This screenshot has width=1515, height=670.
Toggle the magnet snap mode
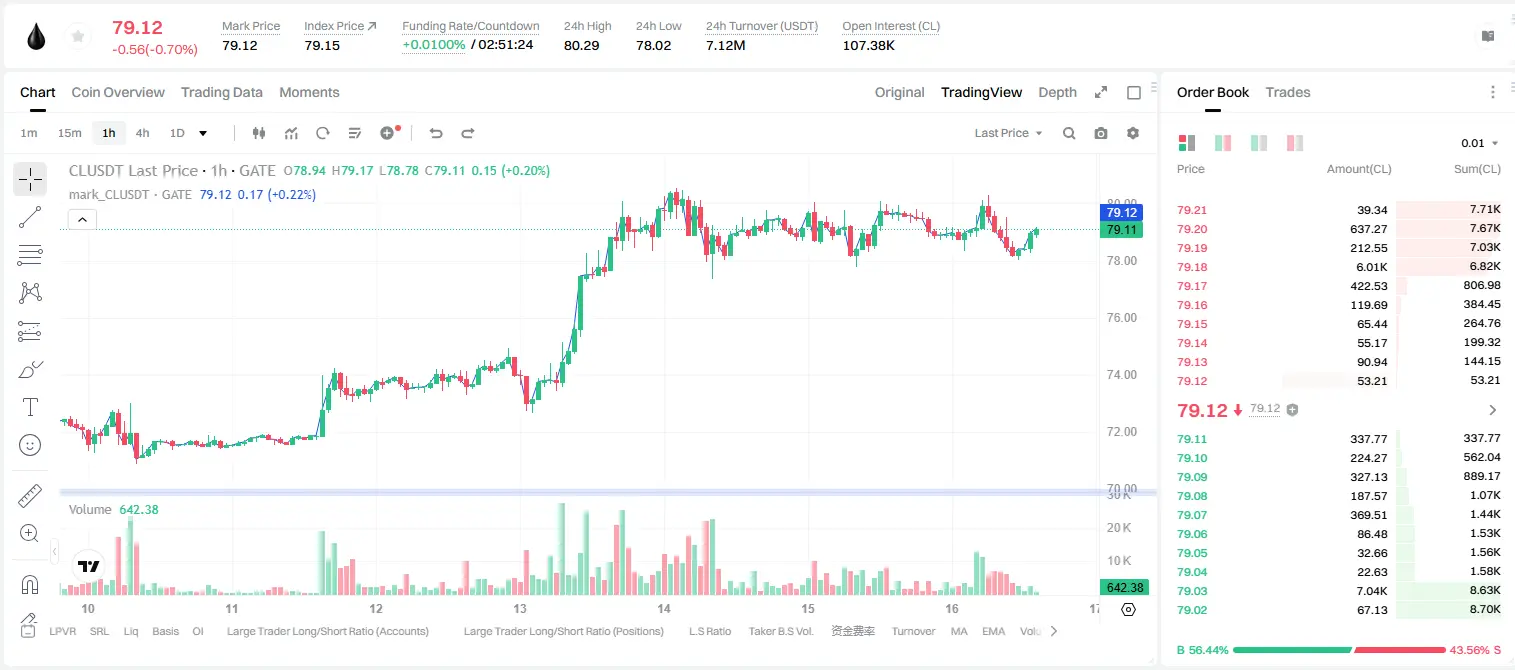tap(30, 584)
